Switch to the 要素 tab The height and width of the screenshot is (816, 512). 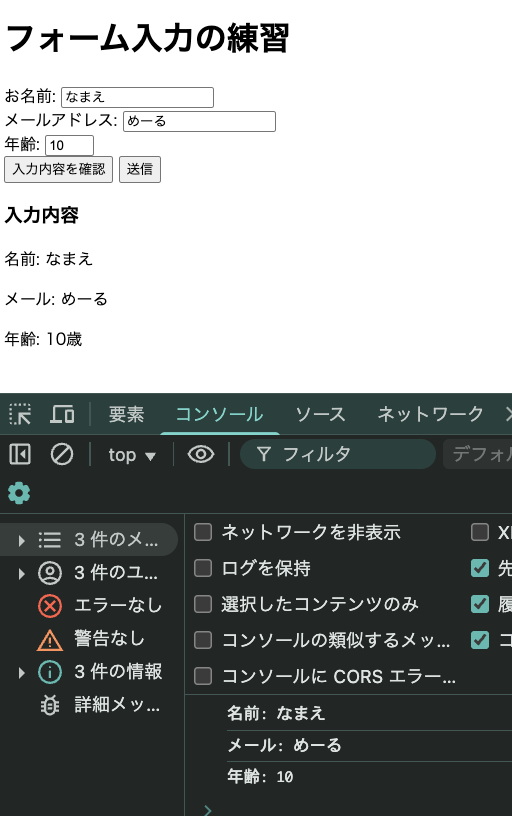[x=126, y=414]
